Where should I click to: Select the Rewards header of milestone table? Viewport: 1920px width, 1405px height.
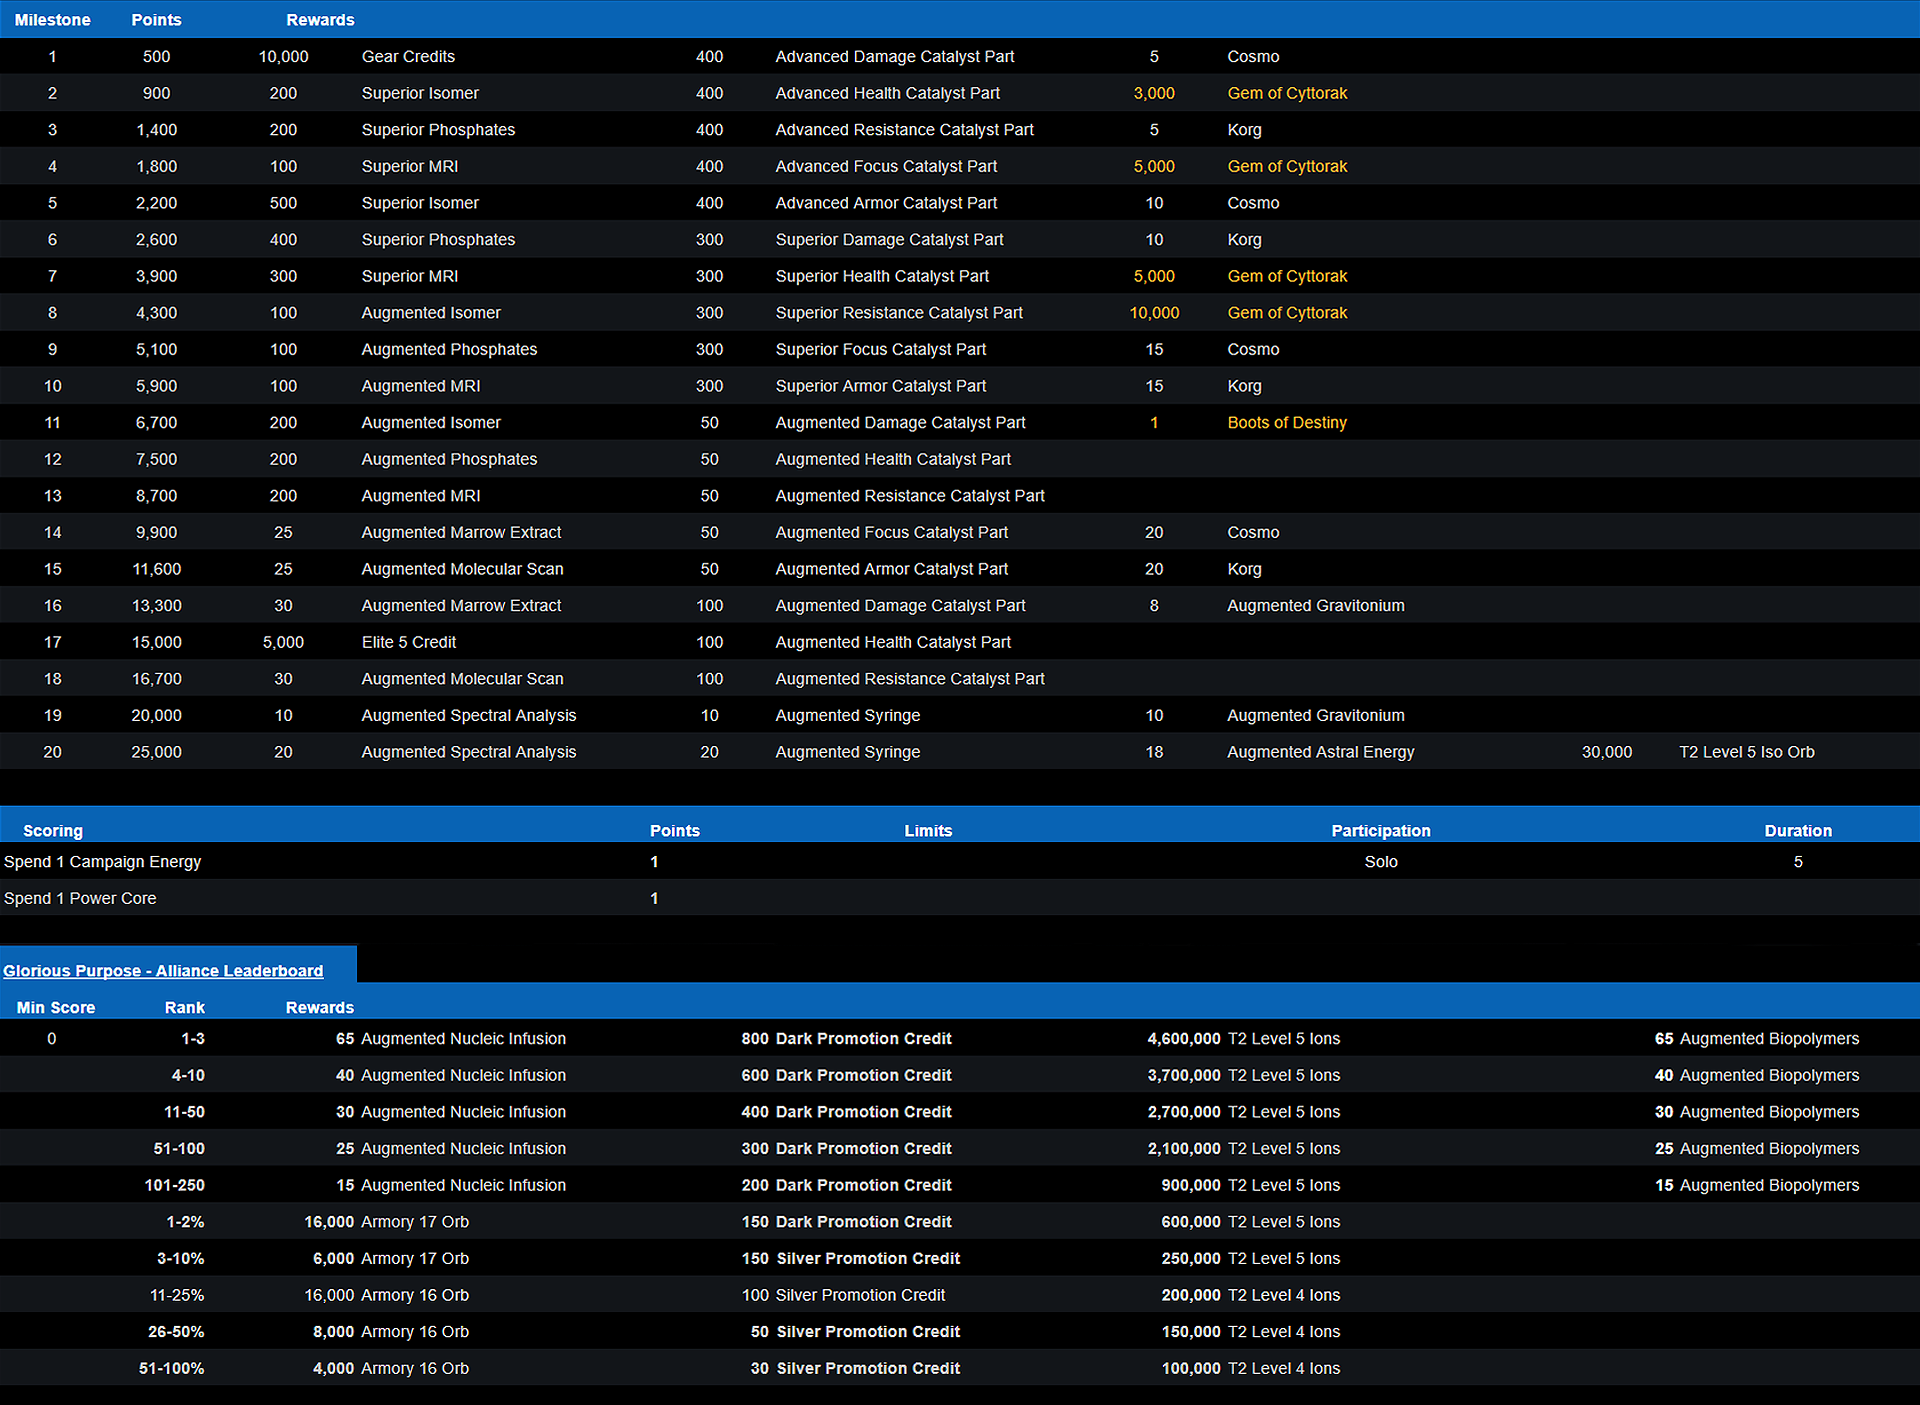[320, 20]
